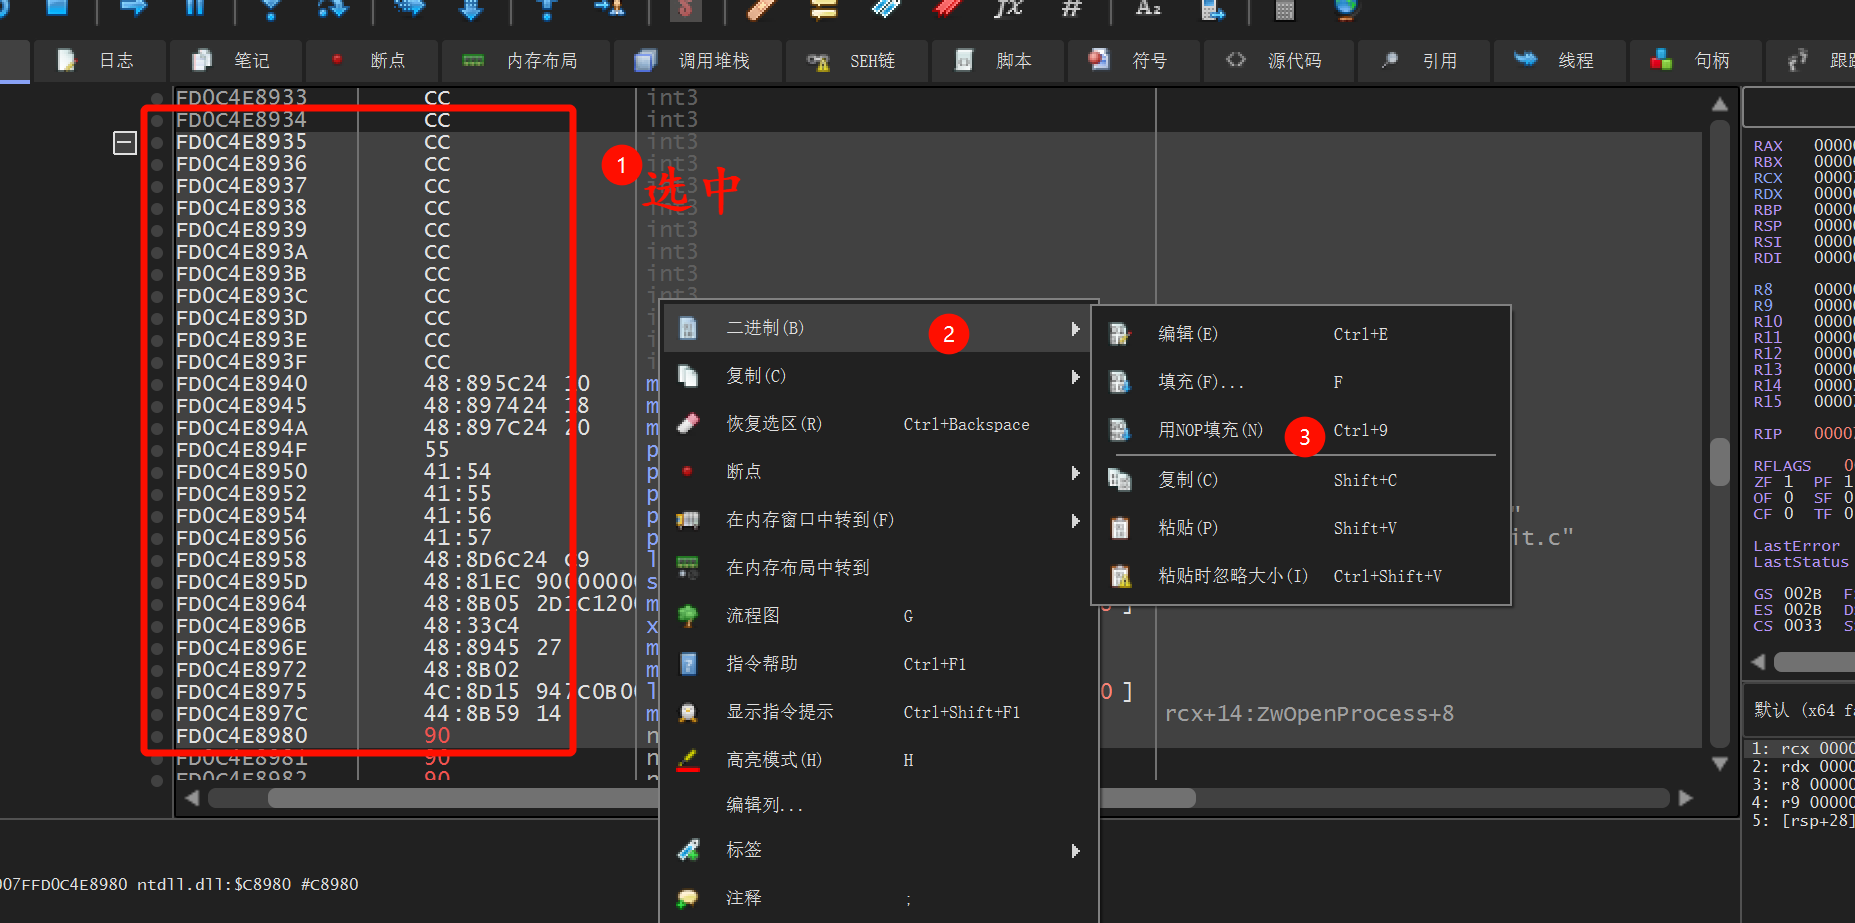The width and height of the screenshot is (1855, 923).
Task: Toggle breakpoint dot at FD0C4E8980
Action: 157,736
